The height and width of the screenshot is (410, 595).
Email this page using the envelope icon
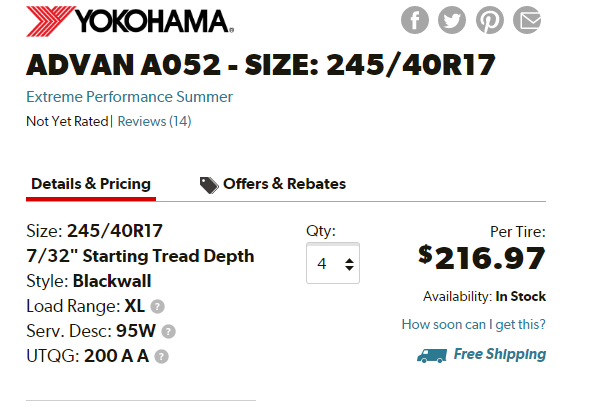tap(527, 20)
